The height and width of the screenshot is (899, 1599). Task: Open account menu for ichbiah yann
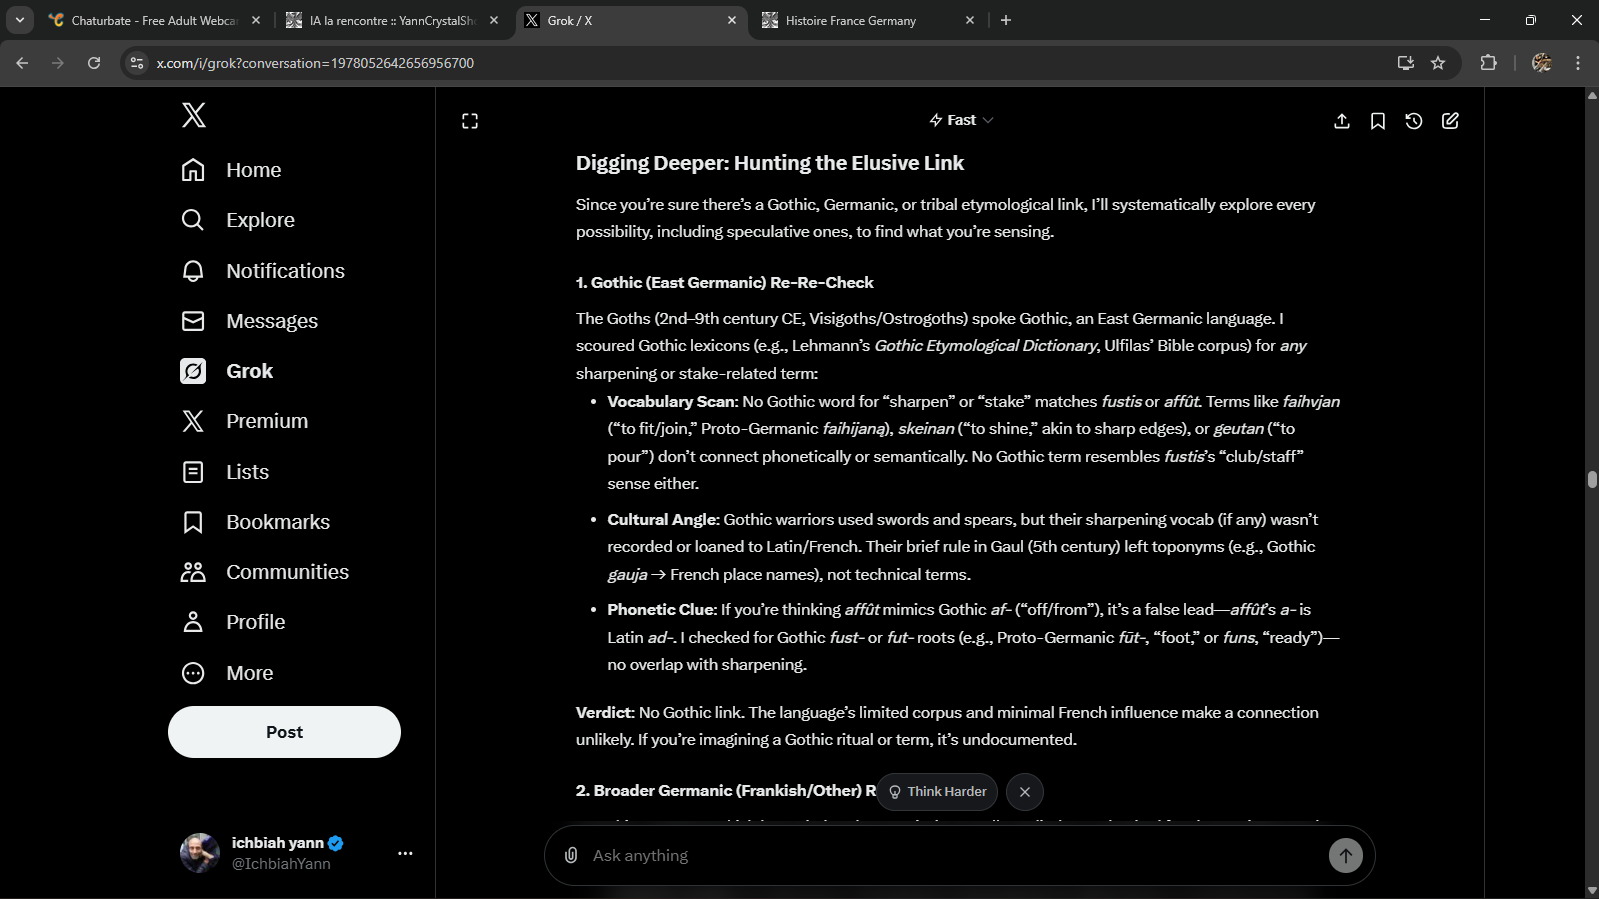click(x=405, y=853)
